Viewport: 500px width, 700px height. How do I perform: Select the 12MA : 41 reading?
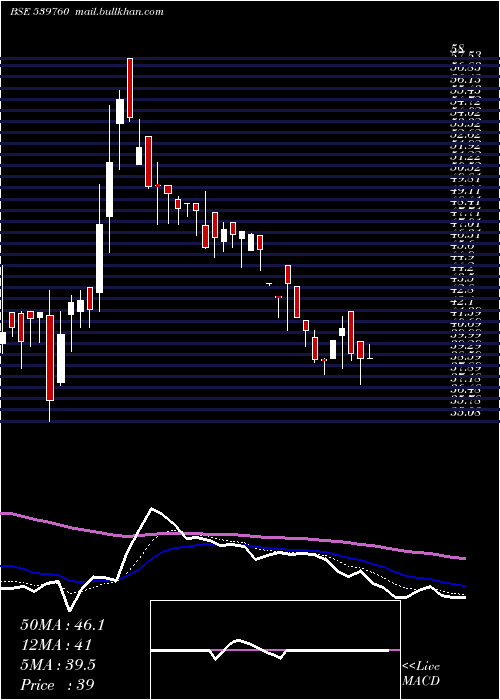[56, 645]
